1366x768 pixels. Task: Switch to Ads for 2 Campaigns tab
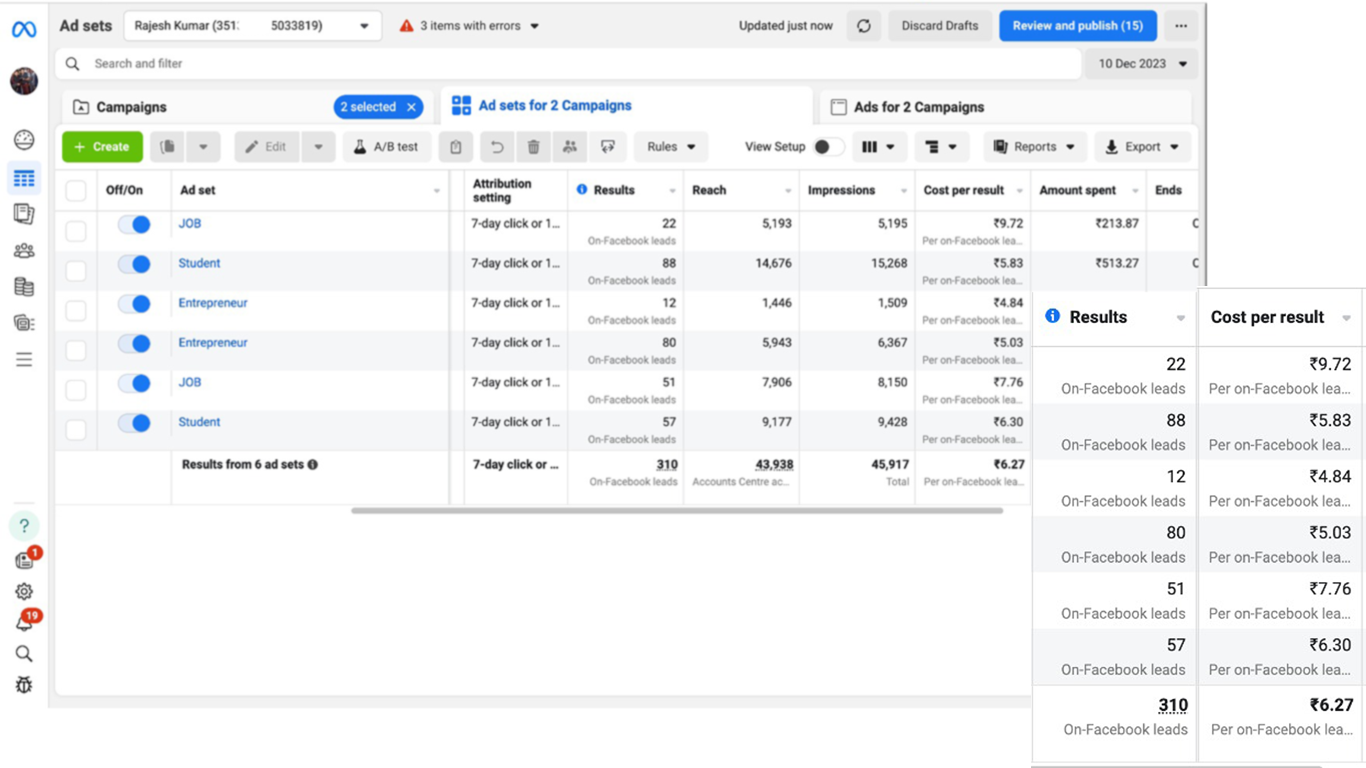[x=918, y=107]
